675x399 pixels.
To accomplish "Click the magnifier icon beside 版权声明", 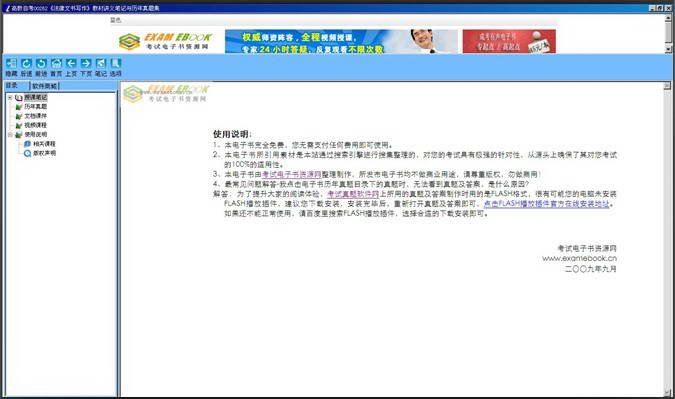I will [28, 153].
